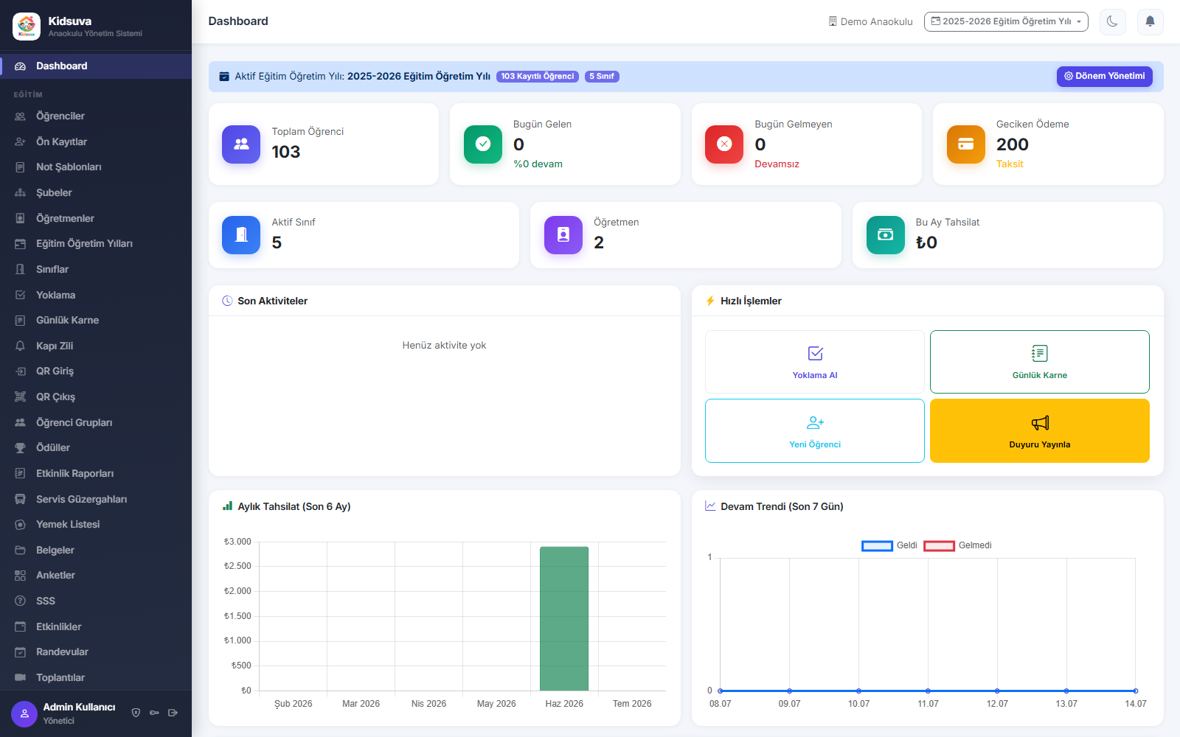The width and height of the screenshot is (1180, 737).
Task: Click the logout icon in the sidebar footer
Action: 173,713
